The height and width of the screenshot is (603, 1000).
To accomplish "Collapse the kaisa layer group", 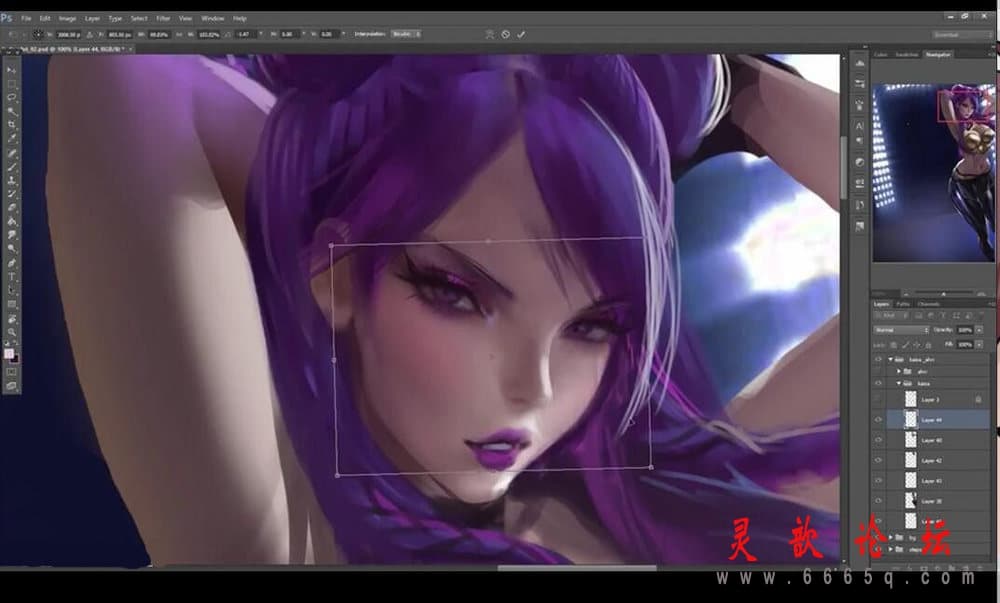I will click(x=899, y=384).
